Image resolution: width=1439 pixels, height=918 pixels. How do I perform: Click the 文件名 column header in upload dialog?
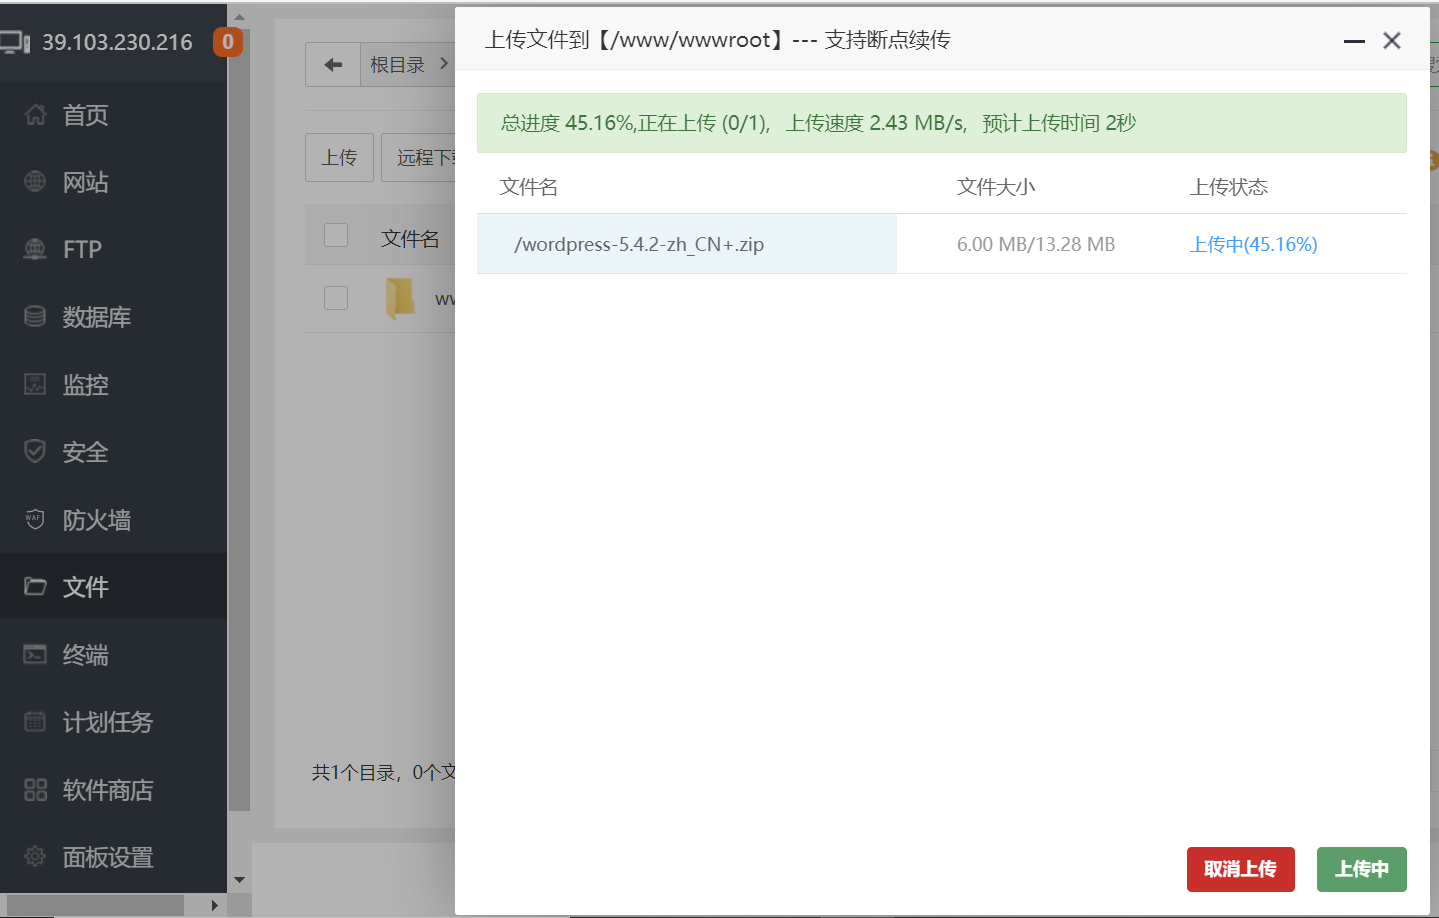pyautogui.click(x=529, y=187)
